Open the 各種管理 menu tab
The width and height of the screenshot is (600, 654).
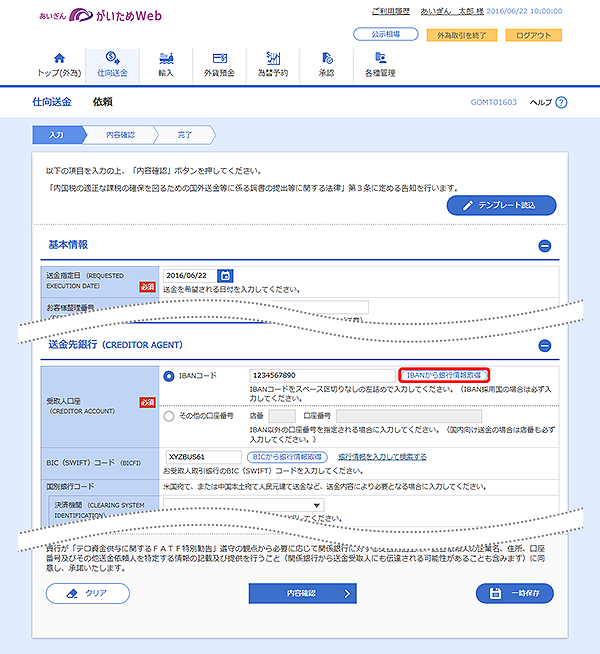click(381, 65)
